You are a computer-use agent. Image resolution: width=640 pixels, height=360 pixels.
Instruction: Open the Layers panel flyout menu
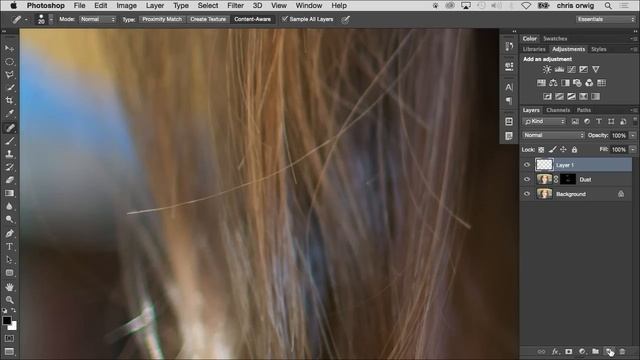tap(634, 110)
